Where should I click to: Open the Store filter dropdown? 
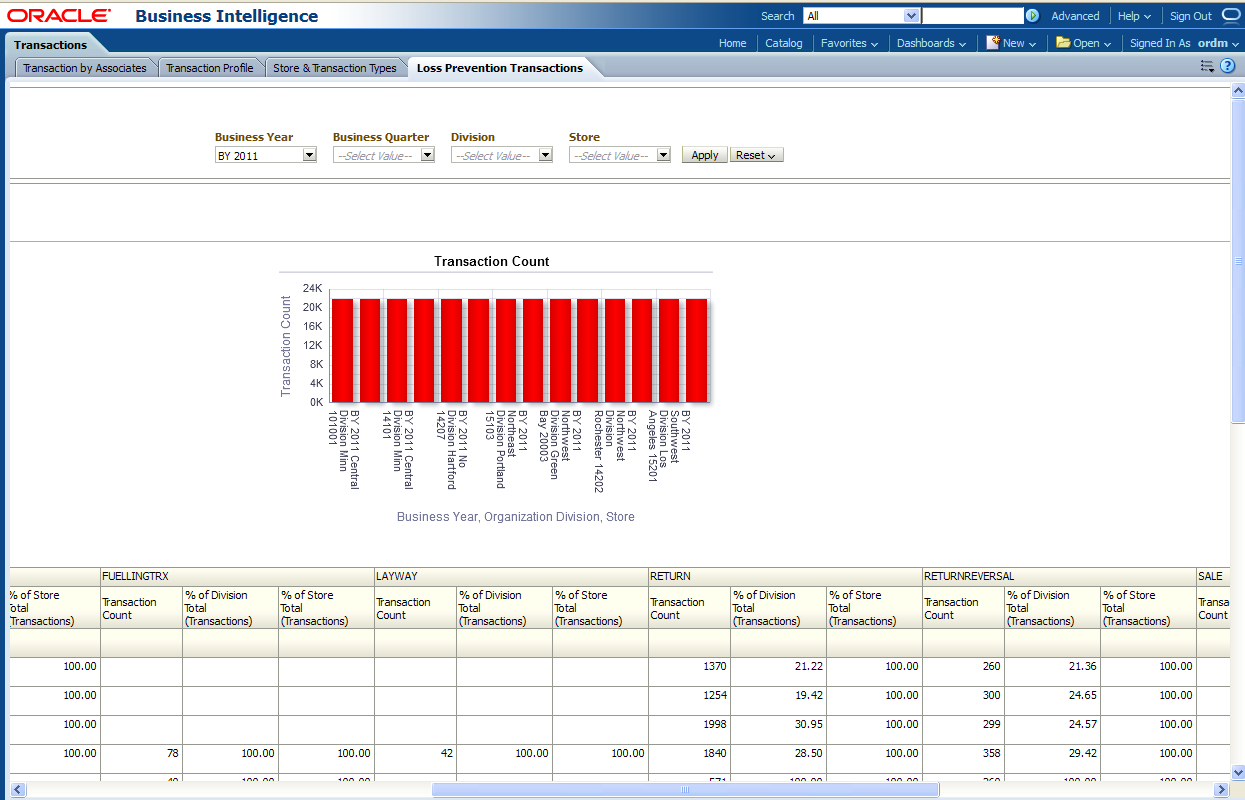click(x=663, y=155)
